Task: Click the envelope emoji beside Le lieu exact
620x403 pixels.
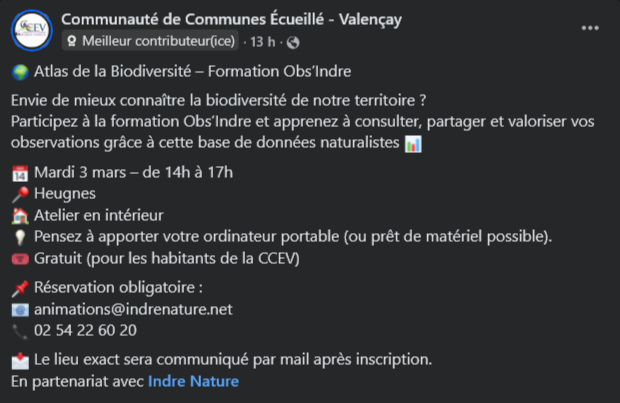Action: [x=20, y=359]
